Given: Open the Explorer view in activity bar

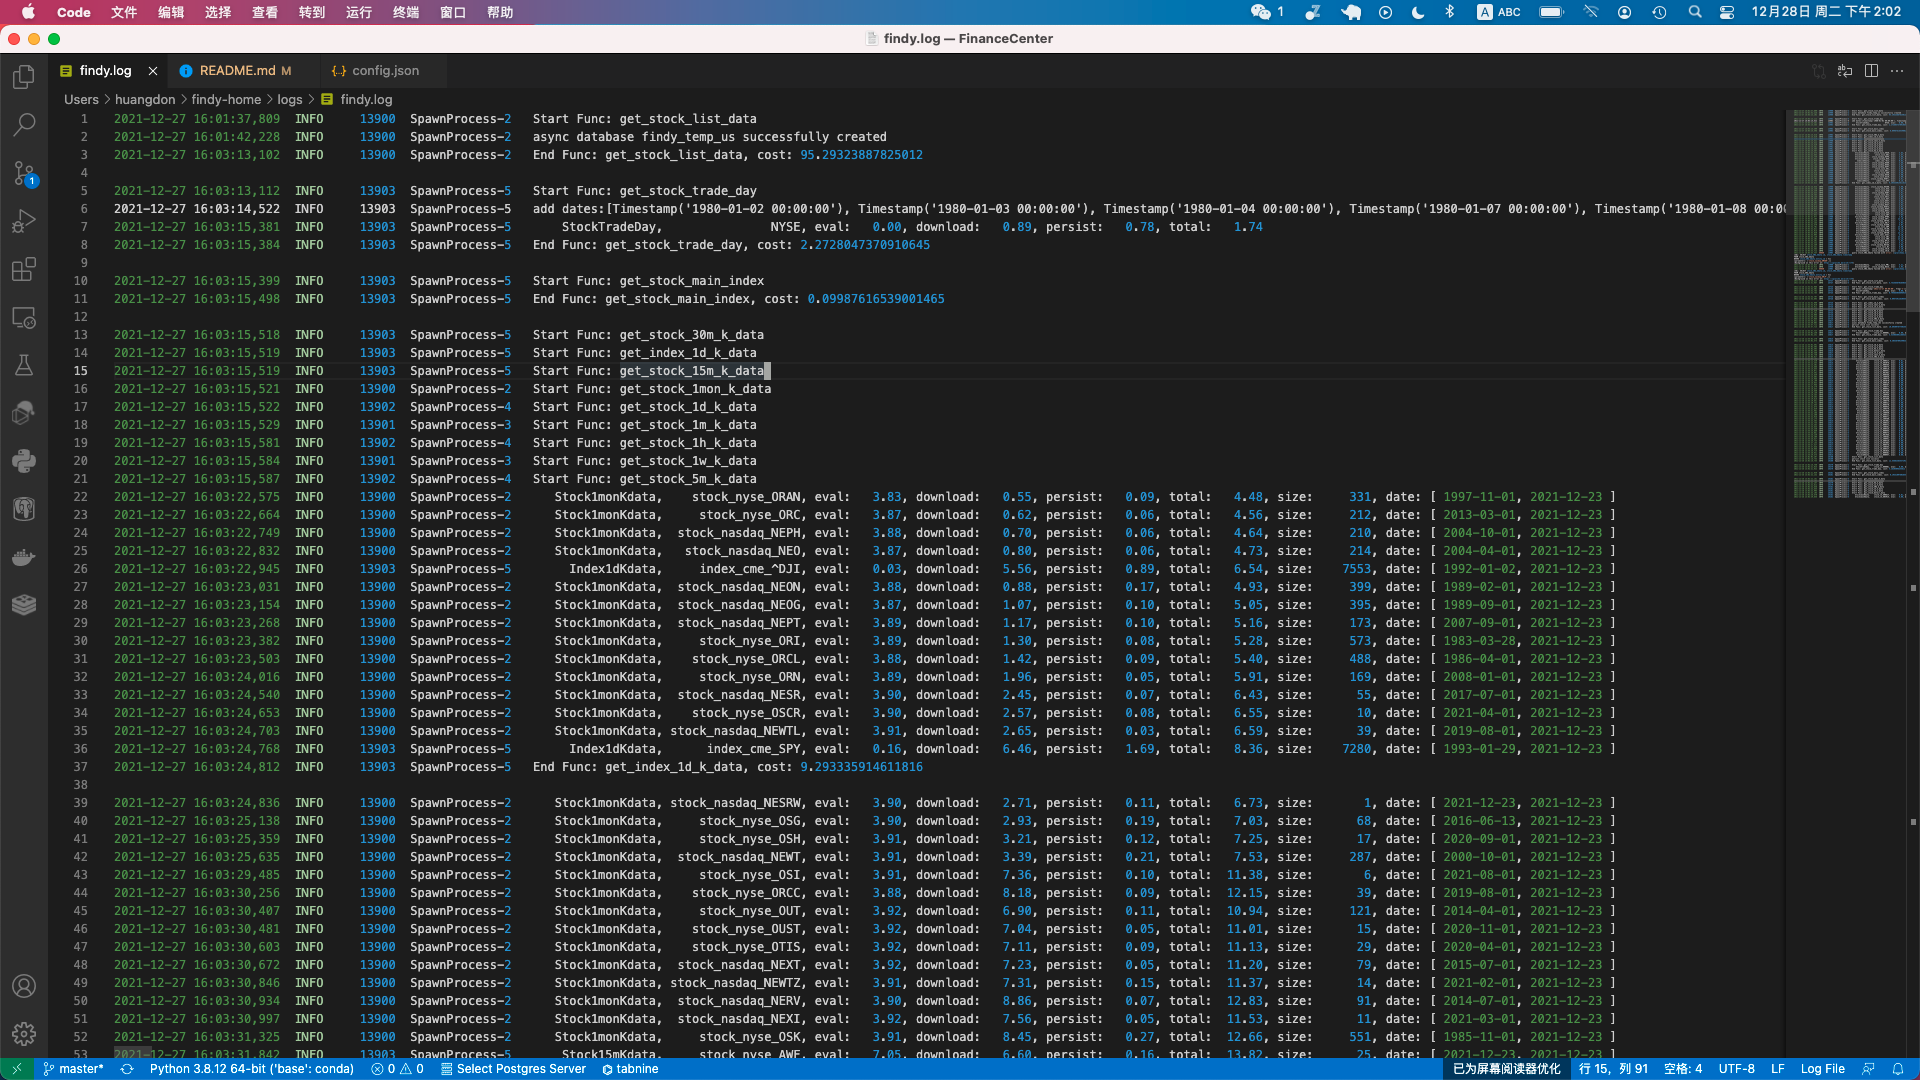Looking at the screenshot, I should (x=24, y=77).
